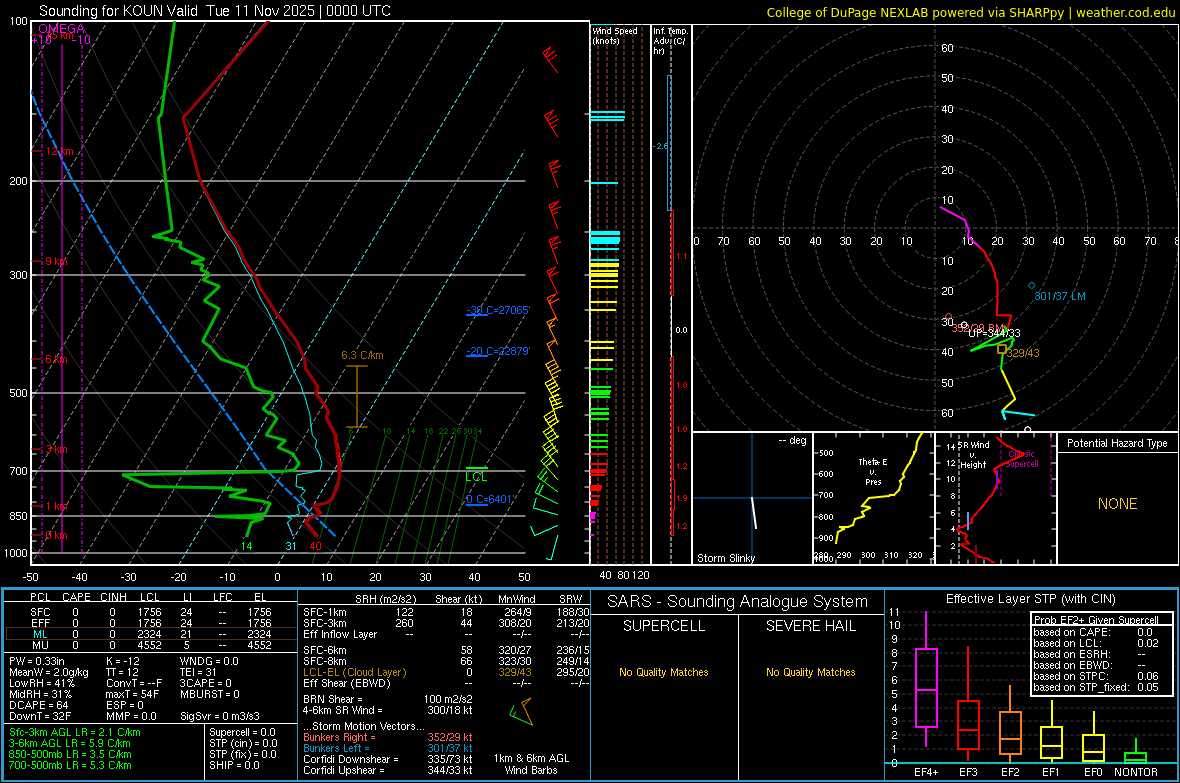This screenshot has height=783, width=1180.
Task: Click the 'Wind Speed (knots)' header
Action: pyautogui.click(x=615, y=35)
